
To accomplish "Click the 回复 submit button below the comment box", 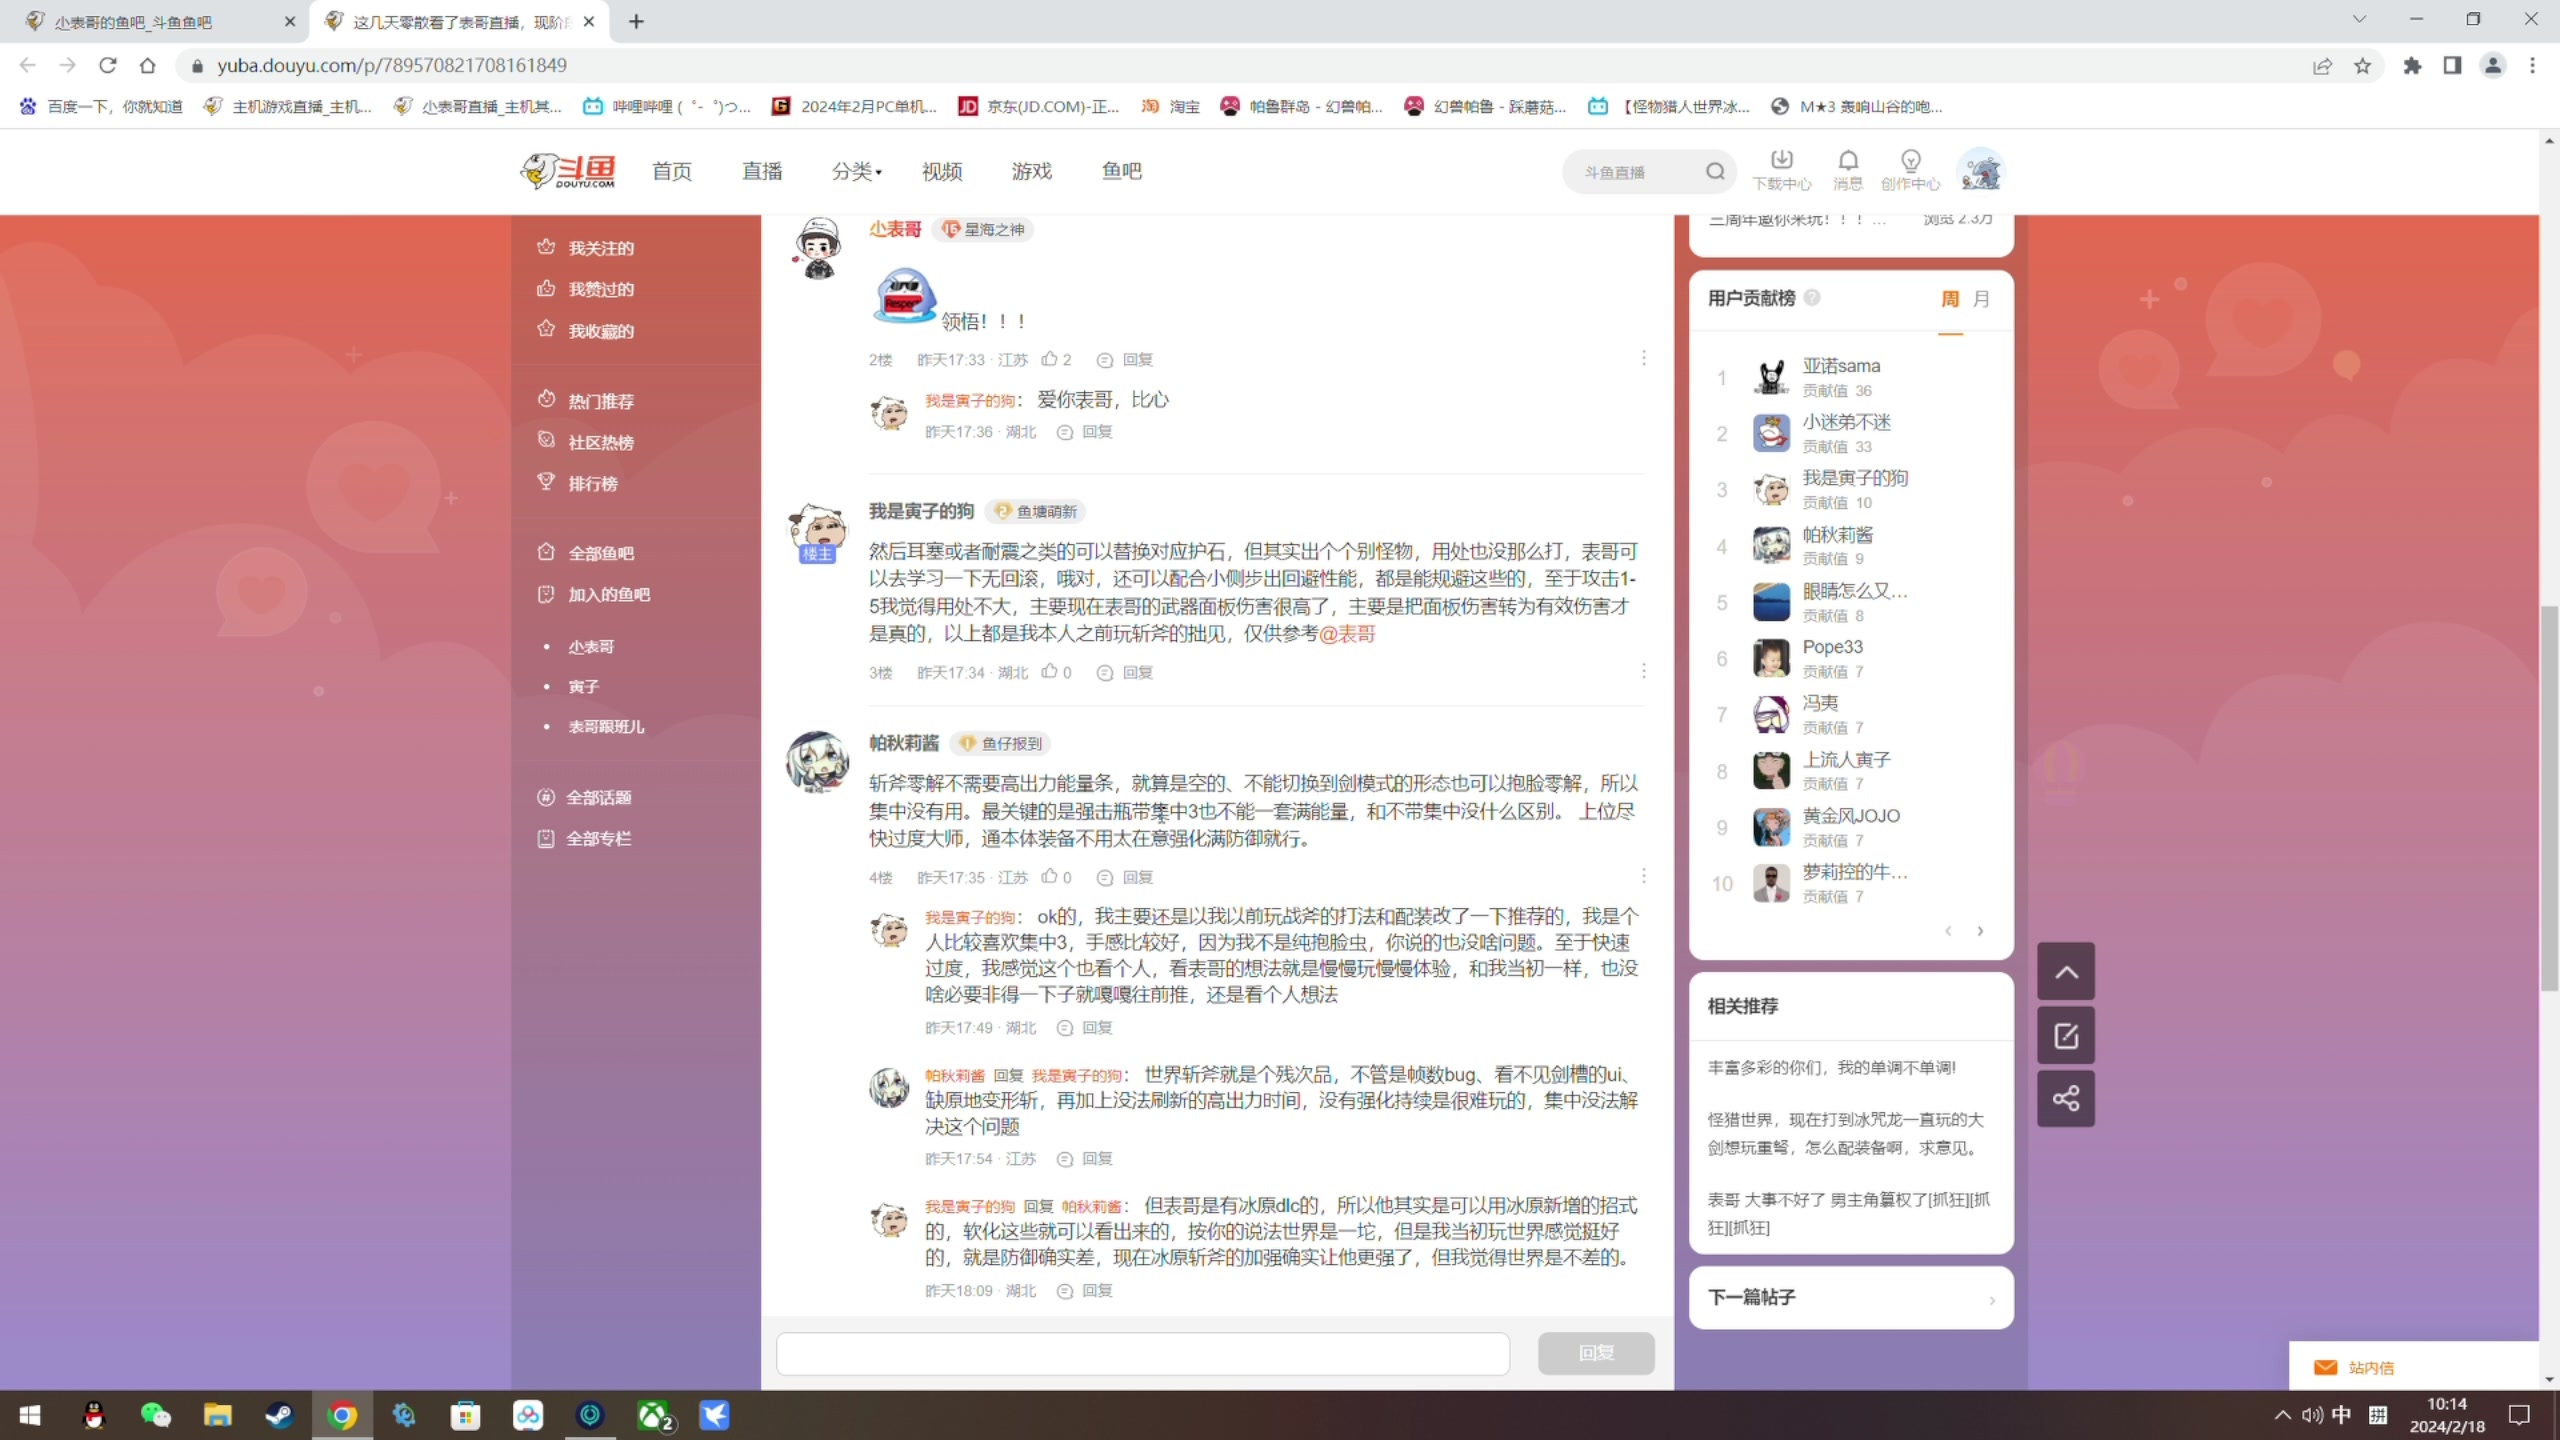I will 1594,1353.
